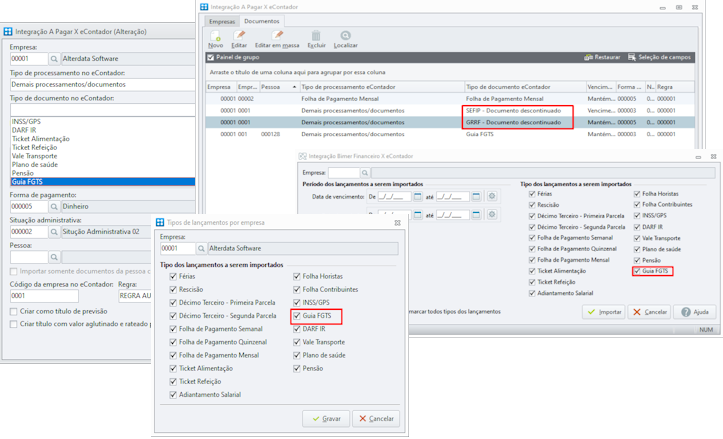The height and width of the screenshot is (439, 723).
Task: Click Cancelar in Tipos de lançamentos dialog
Action: pyautogui.click(x=376, y=419)
